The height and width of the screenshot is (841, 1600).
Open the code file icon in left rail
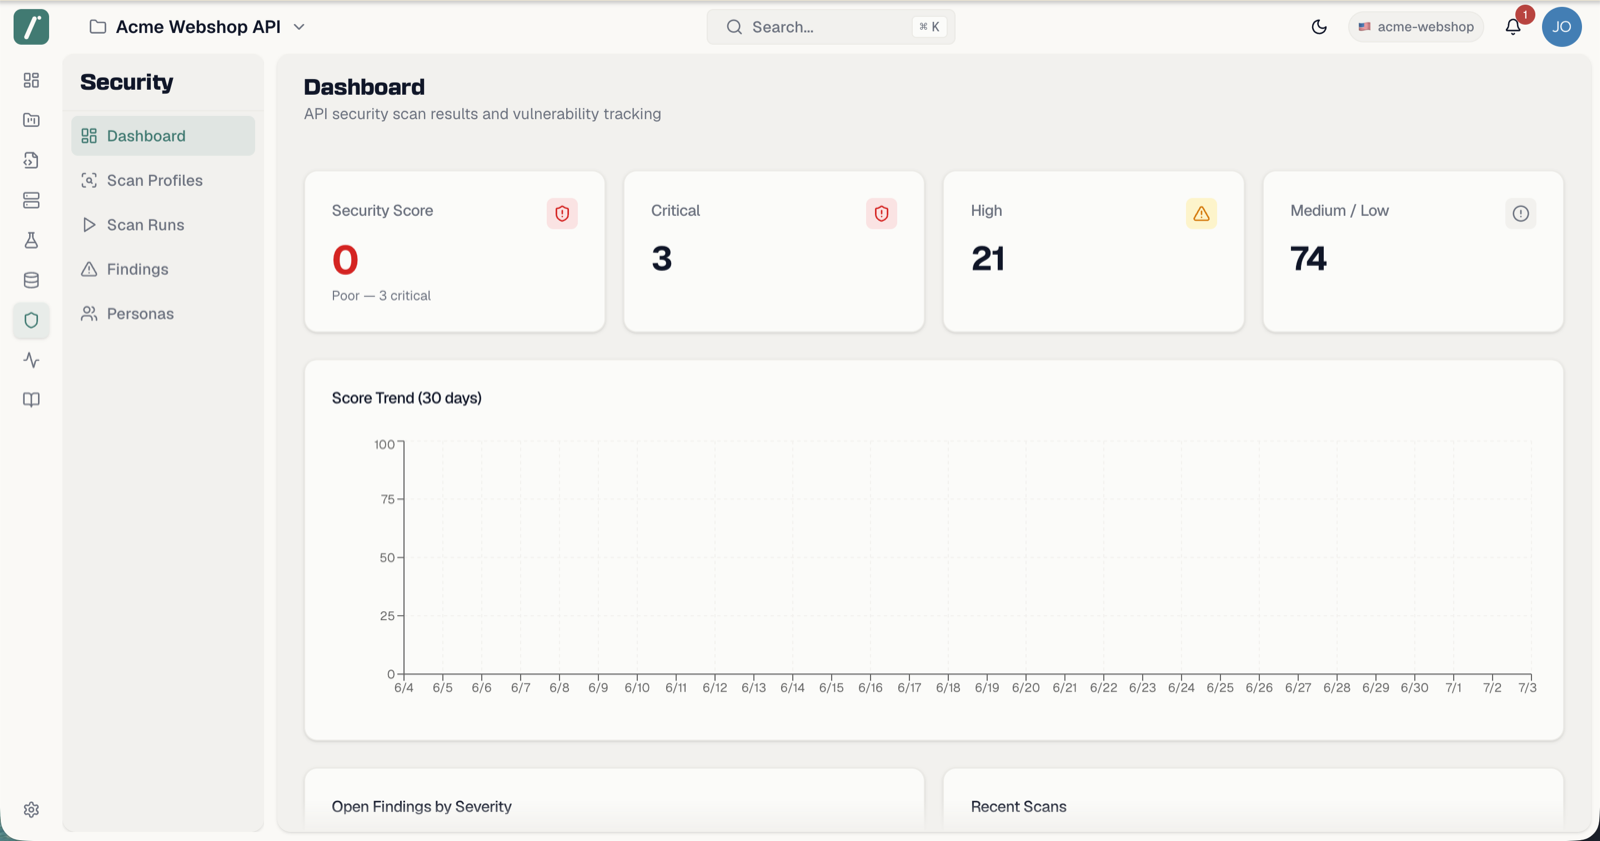point(31,160)
